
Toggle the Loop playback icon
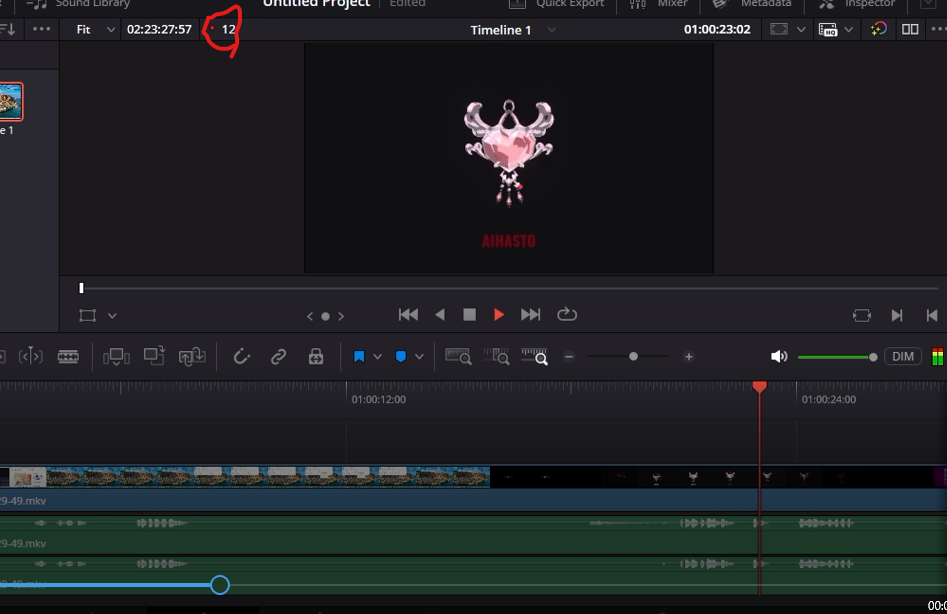point(567,315)
